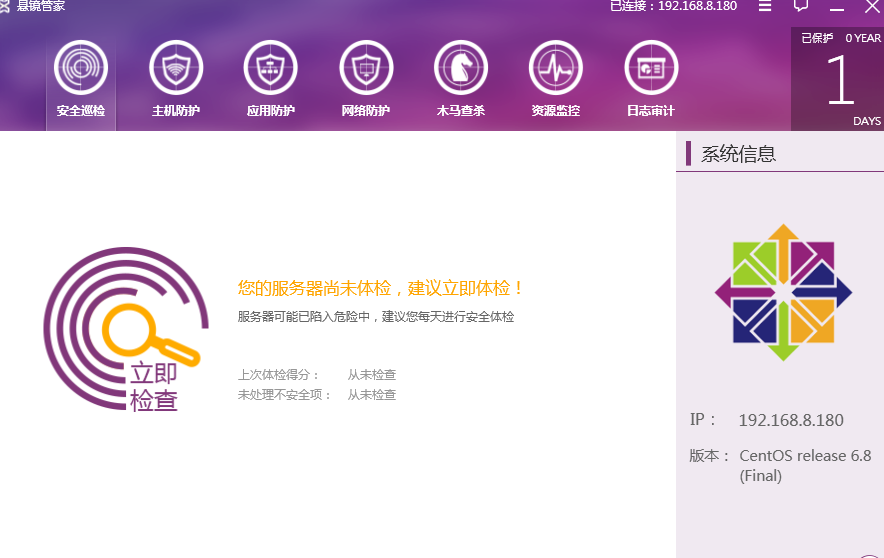Image resolution: width=884 pixels, height=558 pixels.
Task: Click the 已连接：192.168.8.180 connection status
Action: coord(673,6)
